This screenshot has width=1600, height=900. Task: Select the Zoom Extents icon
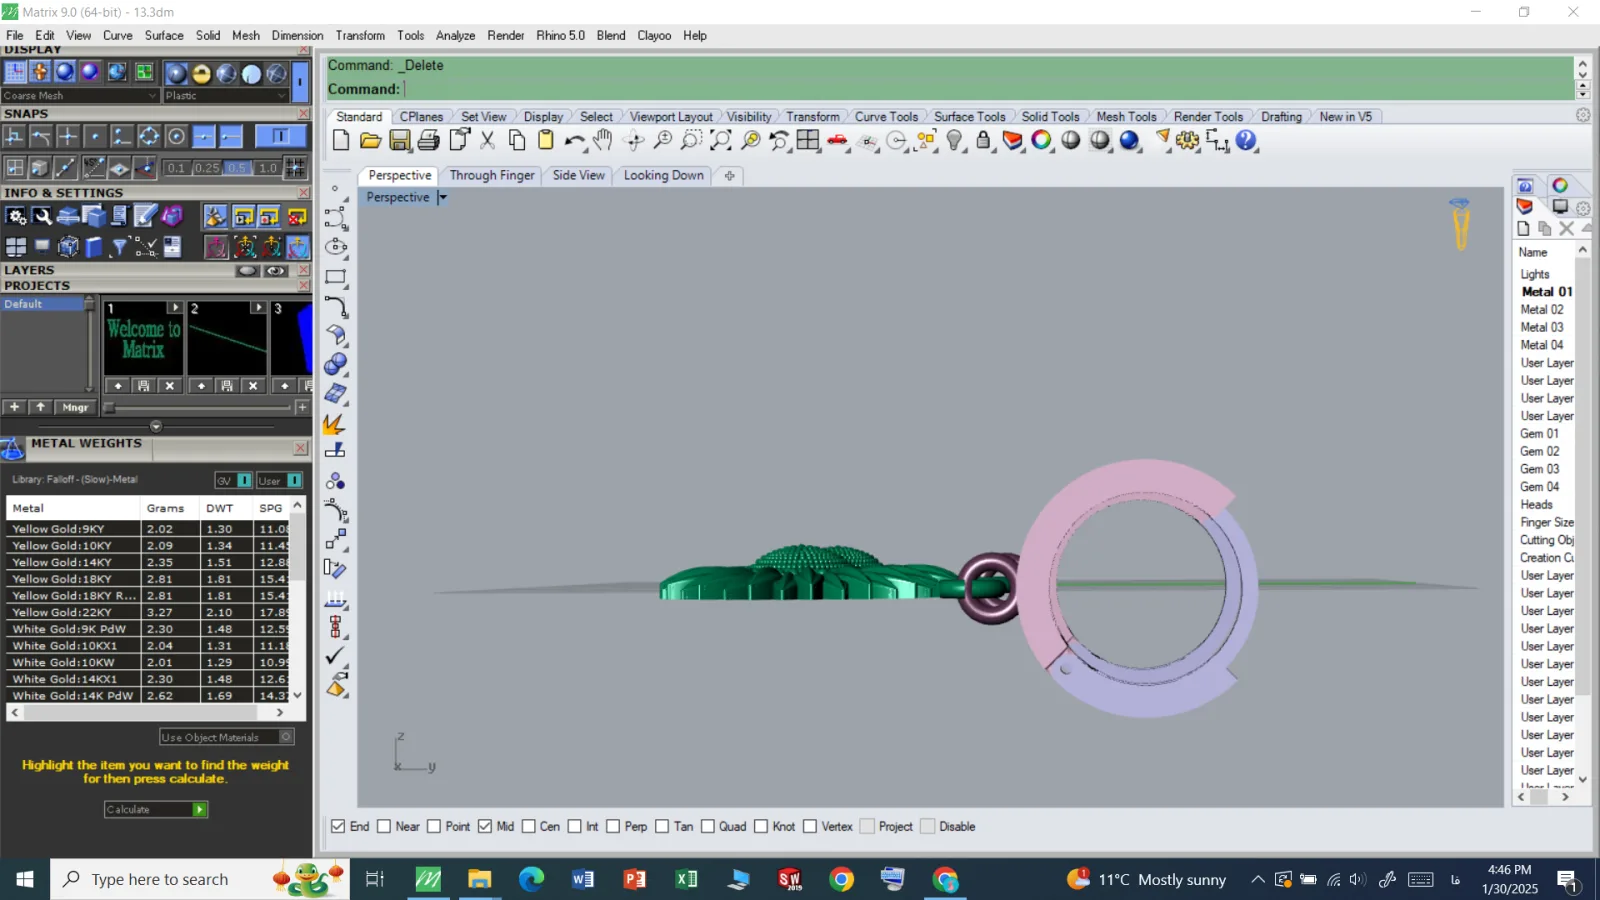(721, 141)
